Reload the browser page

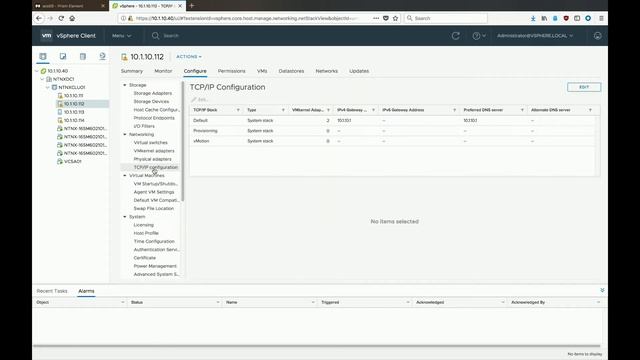pyautogui.click(x=61, y=18)
